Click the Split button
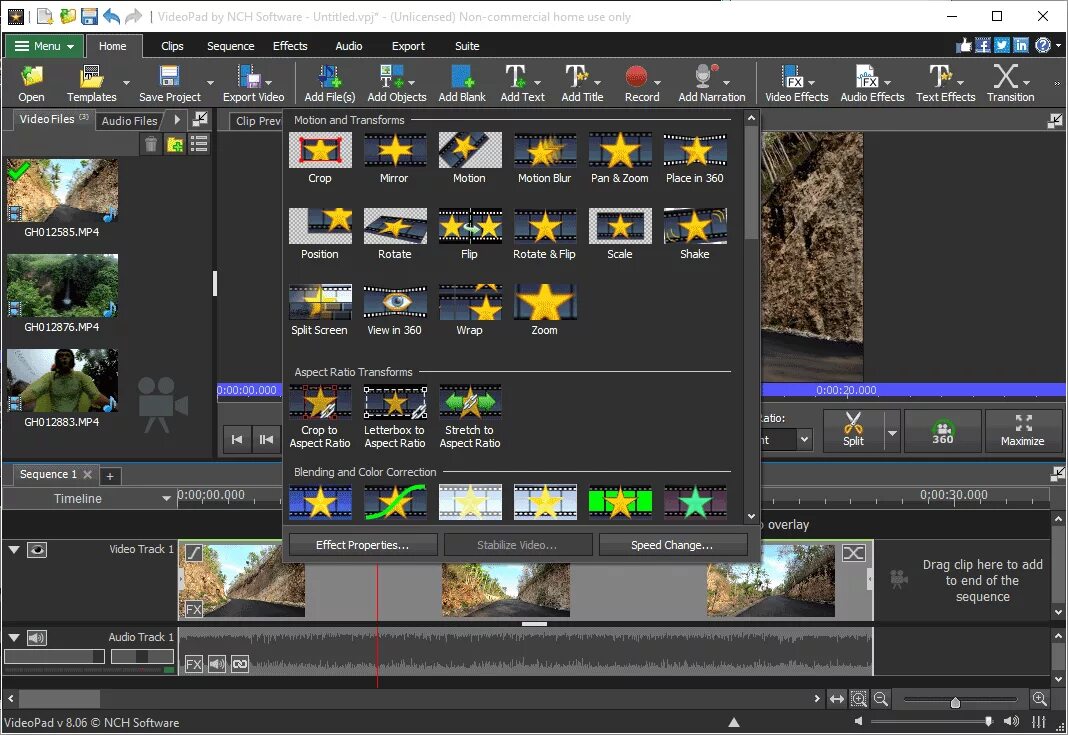Screen dimensions: 1068x735 pyautogui.click(x=853, y=431)
